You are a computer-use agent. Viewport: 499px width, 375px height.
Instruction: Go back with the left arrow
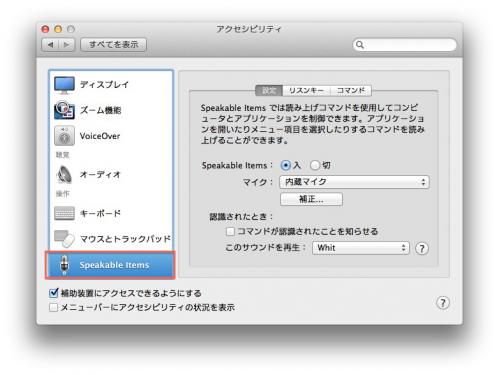pyautogui.click(x=50, y=45)
